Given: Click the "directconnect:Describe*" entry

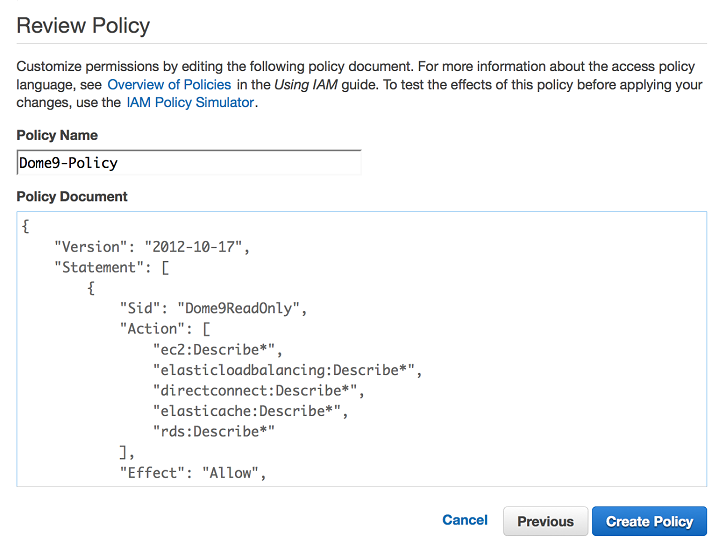Looking at the screenshot, I should coord(258,390).
